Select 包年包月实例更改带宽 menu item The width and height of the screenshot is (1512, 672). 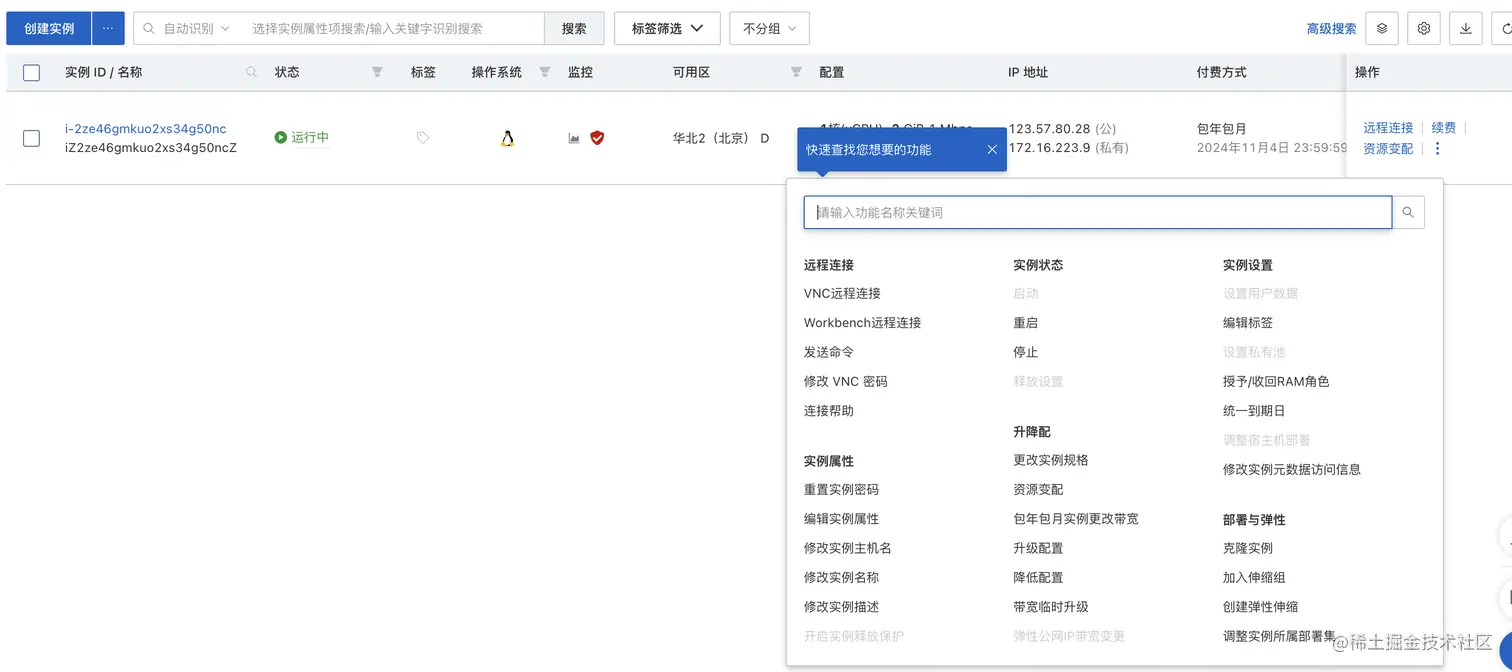1076,519
